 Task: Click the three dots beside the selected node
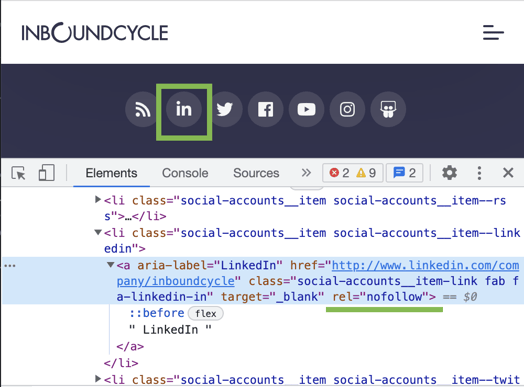coord(10,266)
